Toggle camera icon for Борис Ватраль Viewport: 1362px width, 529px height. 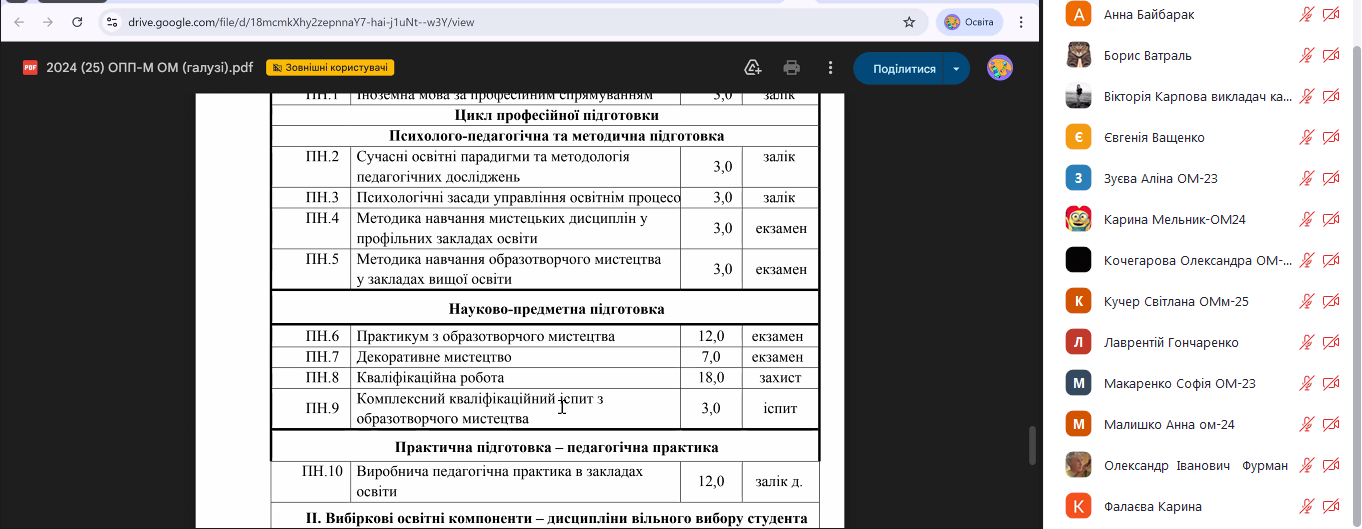tap(1331, 56)
